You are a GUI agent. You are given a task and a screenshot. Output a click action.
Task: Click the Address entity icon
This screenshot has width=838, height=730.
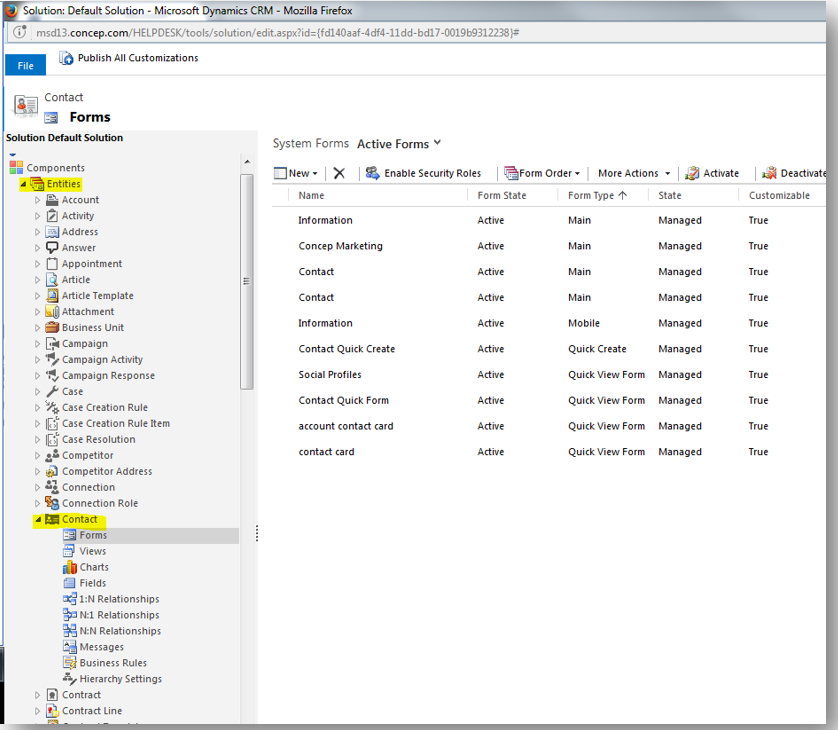(x=52, y=232)
